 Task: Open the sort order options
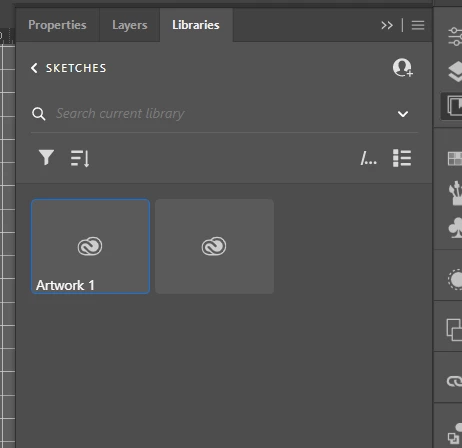pyautogui.click(x=80, y=158)
